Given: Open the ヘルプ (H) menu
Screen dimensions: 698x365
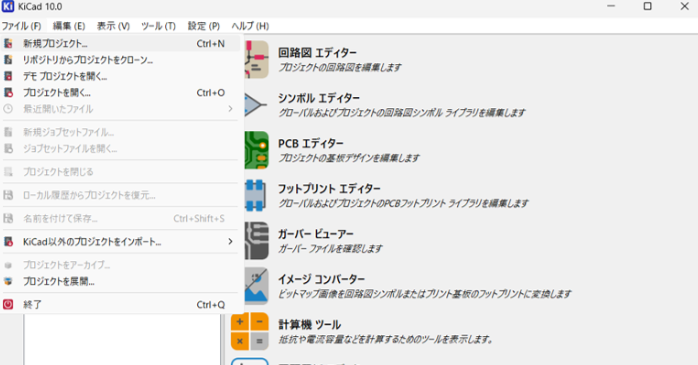Looking at the screenshot, I should 250,26.
